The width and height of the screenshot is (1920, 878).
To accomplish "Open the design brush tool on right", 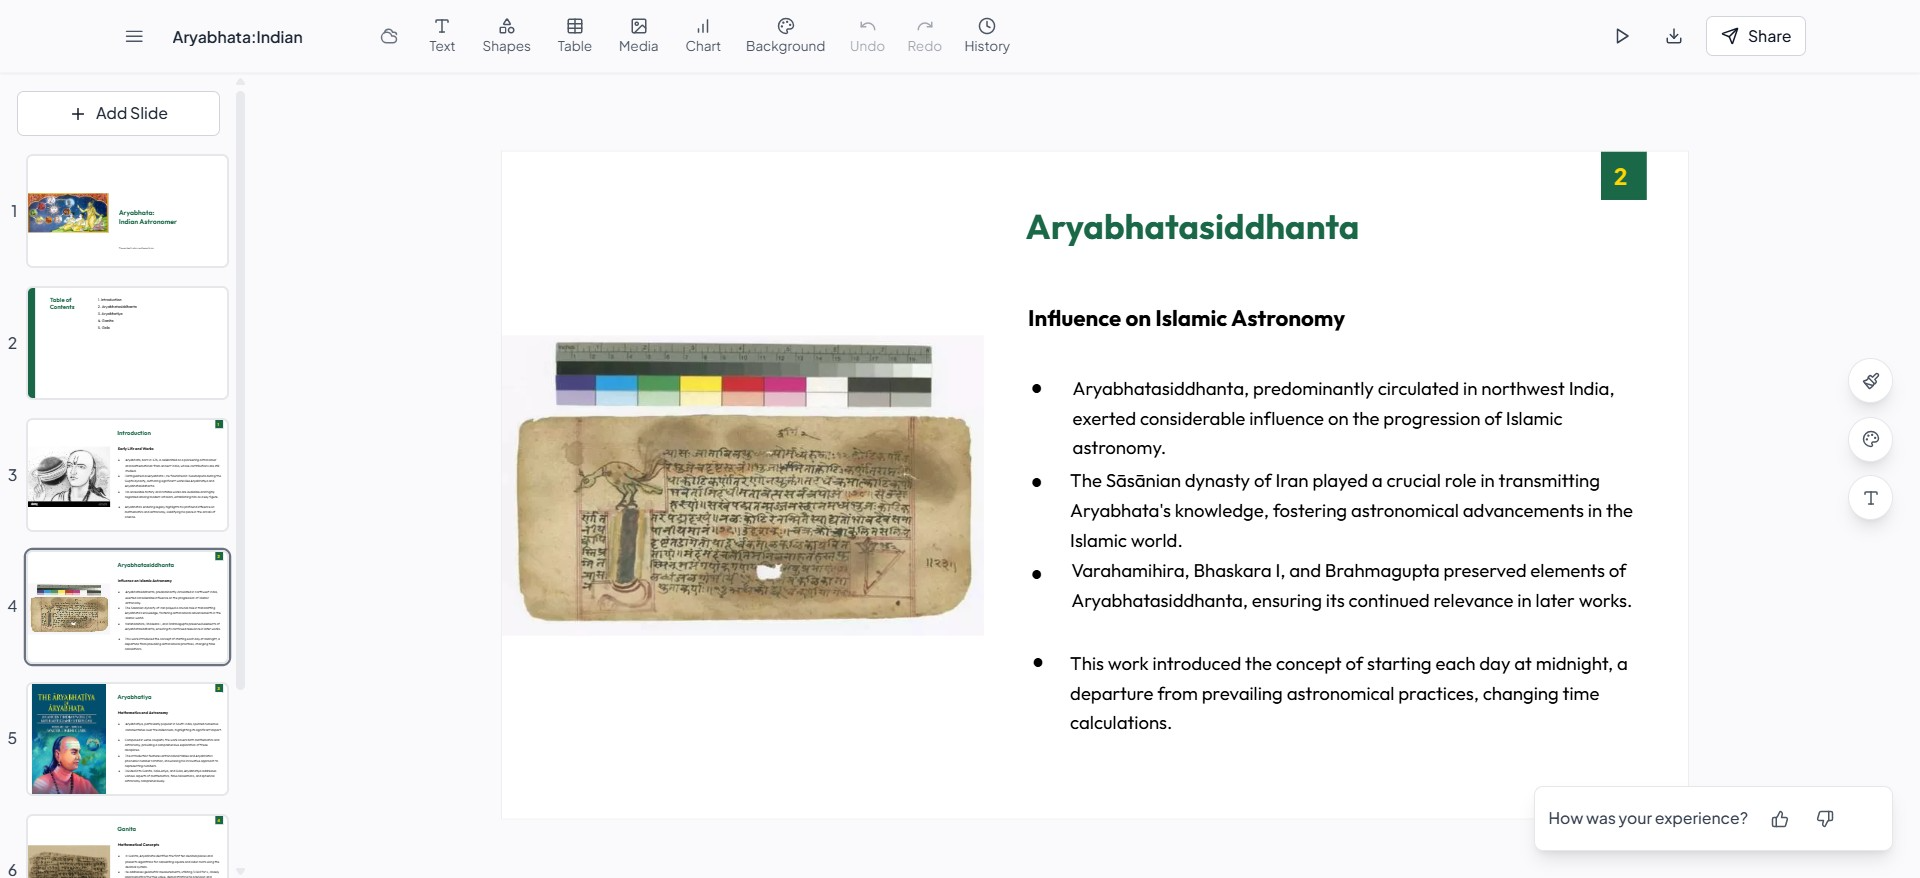I will click(1870, 381).
